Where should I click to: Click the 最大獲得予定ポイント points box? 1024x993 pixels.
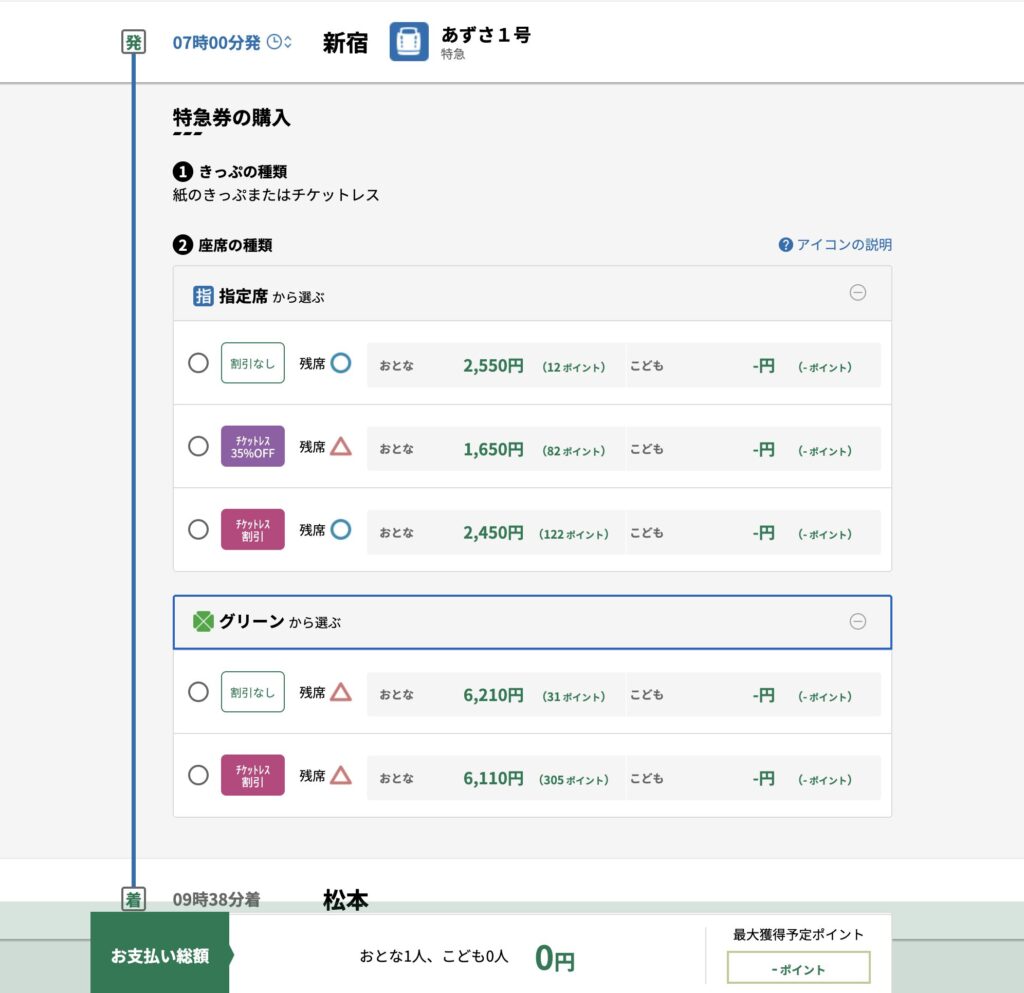(798, 968)
